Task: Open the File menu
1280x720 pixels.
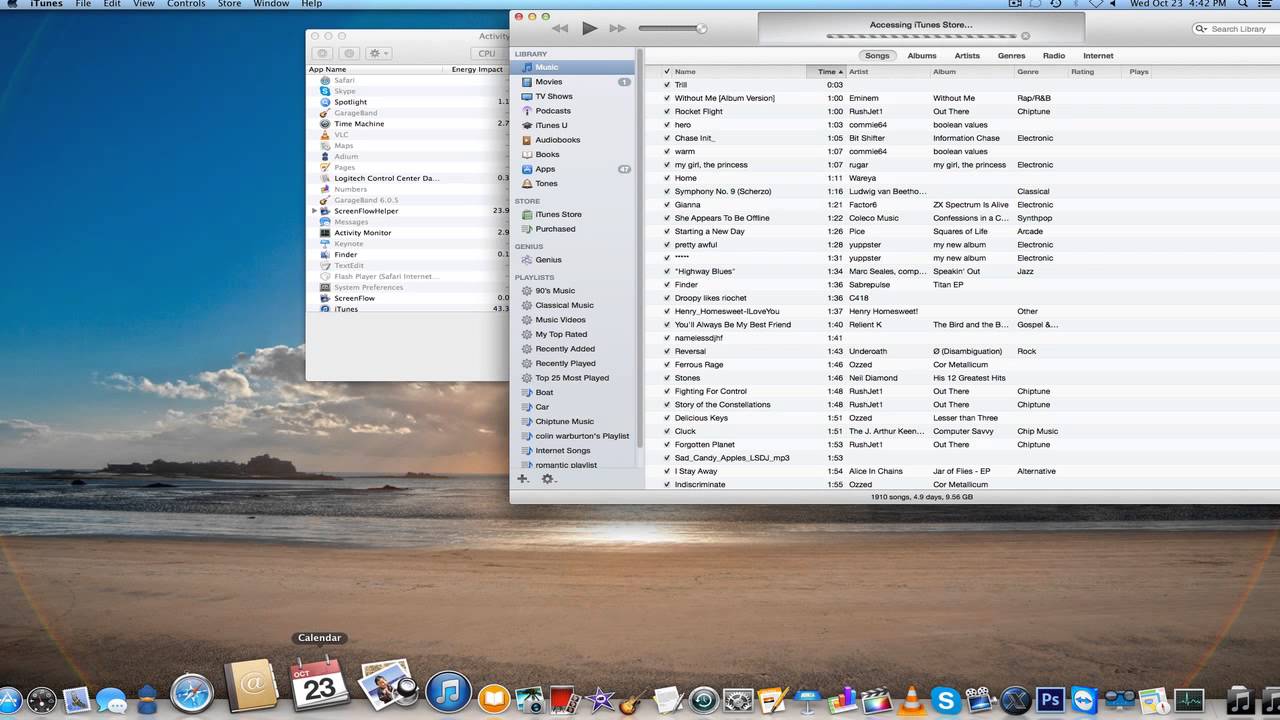Action: pos(83,5)
